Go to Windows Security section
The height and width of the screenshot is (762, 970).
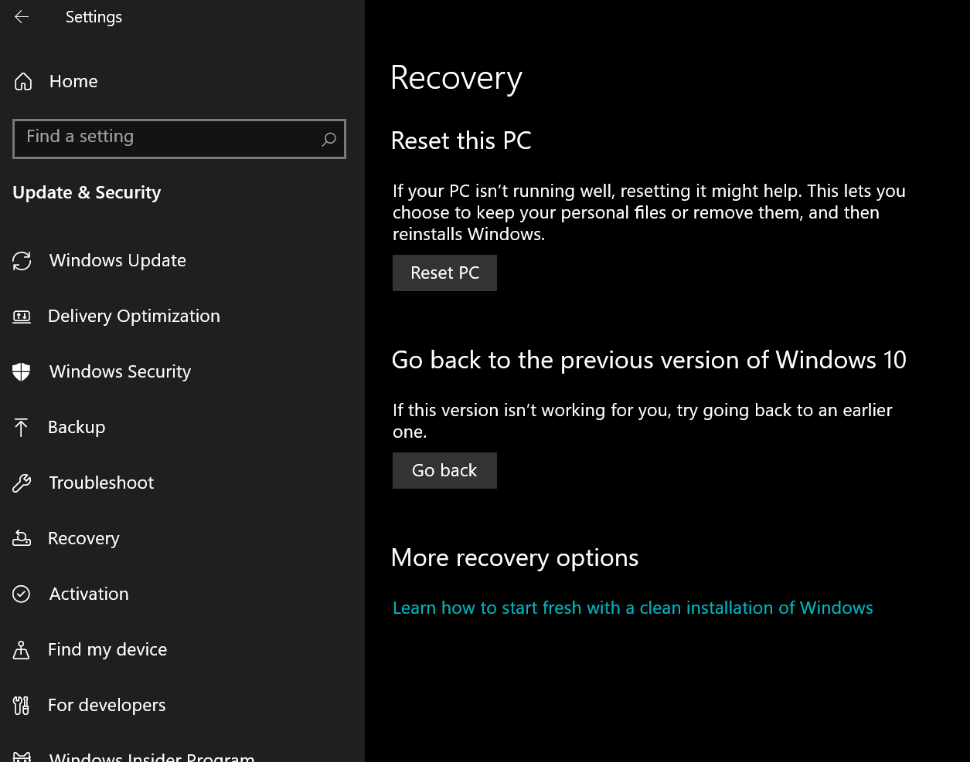click(120, 372)
